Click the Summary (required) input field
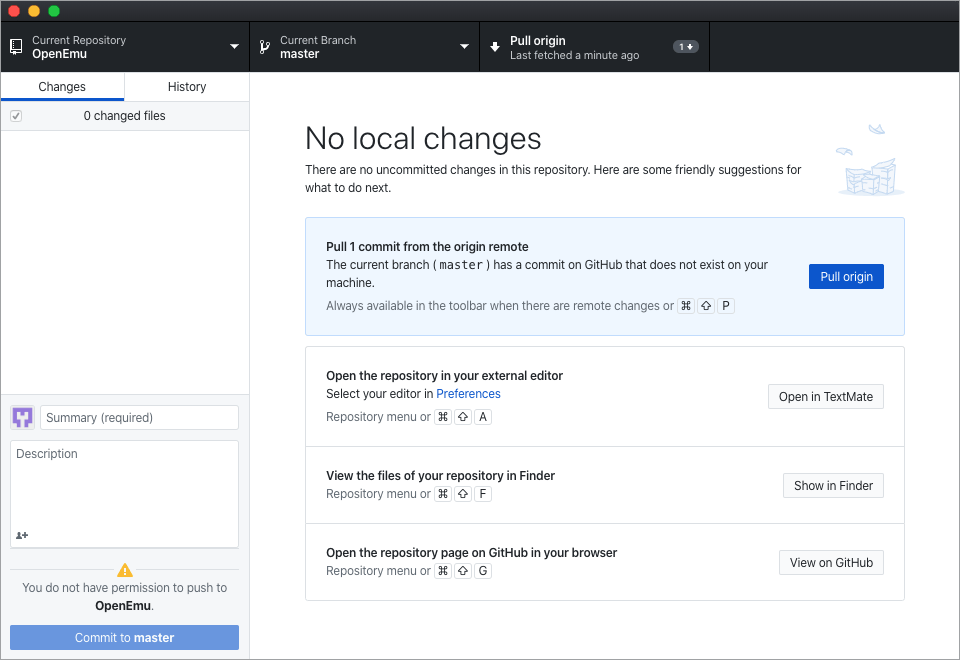The width and height of the screenshot is (960, 660). 139,418
